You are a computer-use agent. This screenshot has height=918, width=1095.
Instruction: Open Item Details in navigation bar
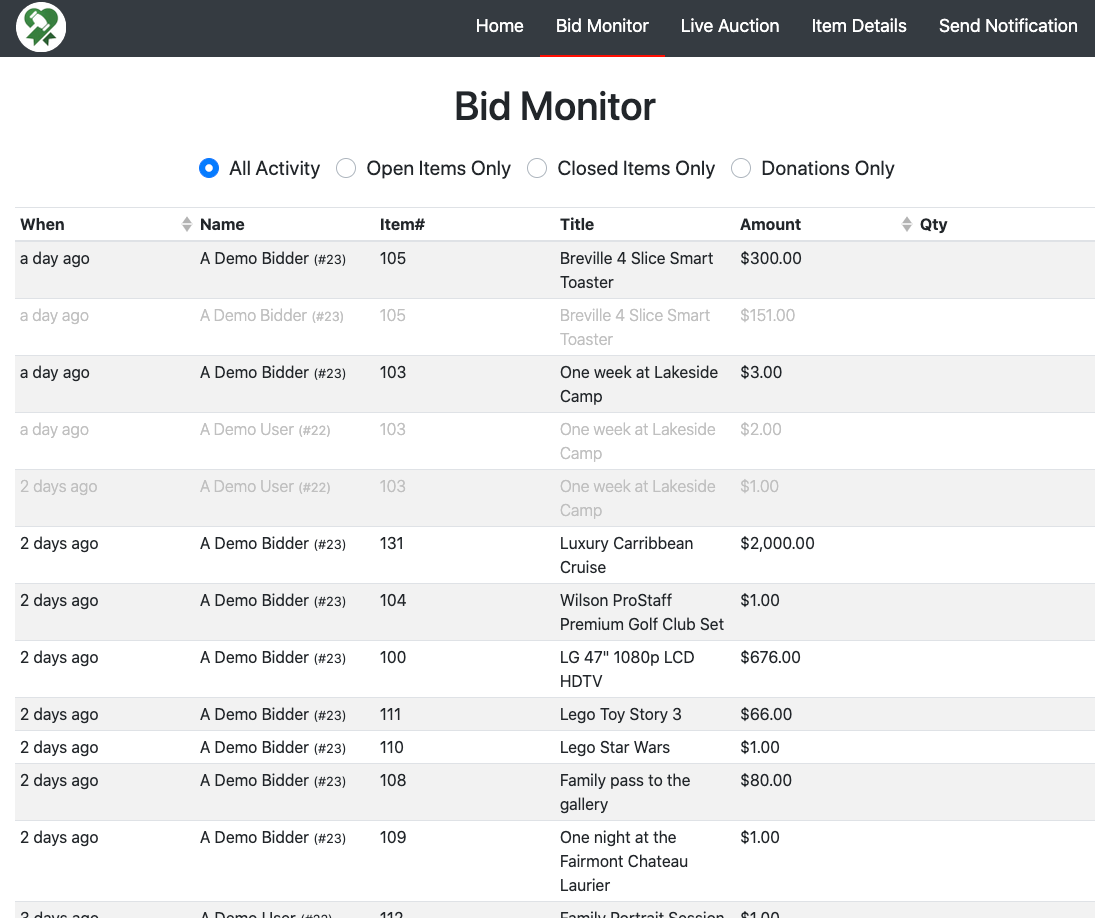click(x=858, y=26)
